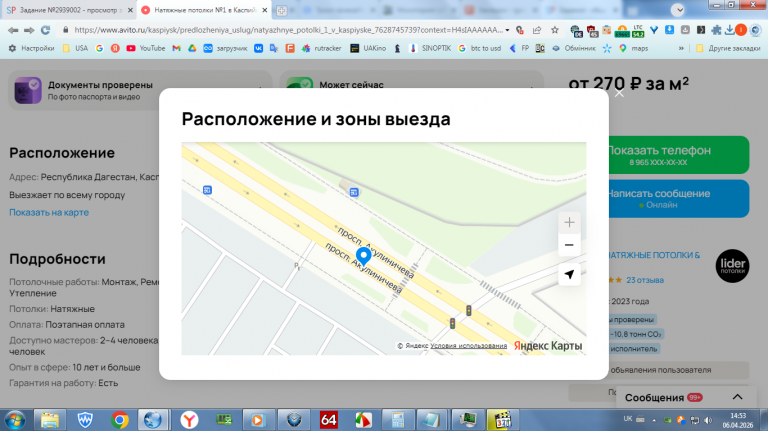Open the загрузчик bookmark
The width and height of the screenshot is (768, 431).
(x=225, y=48)
